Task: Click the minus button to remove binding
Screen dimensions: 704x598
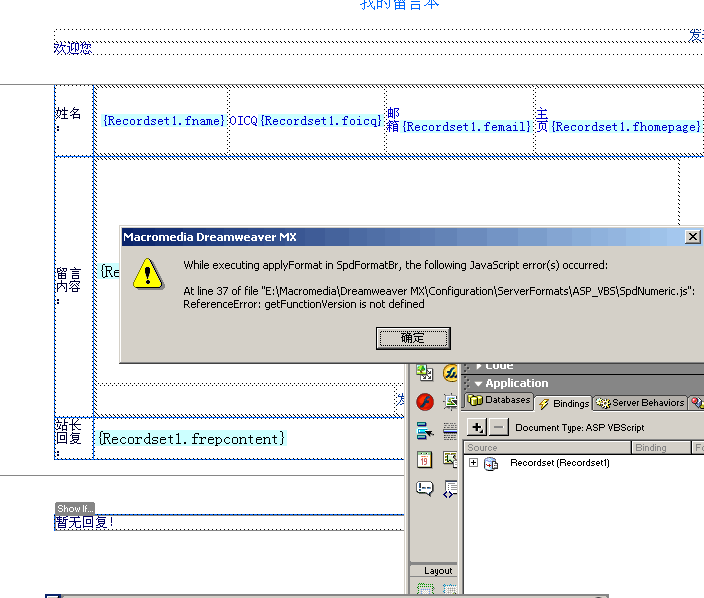Action: pyautogui.click(x=499, y=427)
